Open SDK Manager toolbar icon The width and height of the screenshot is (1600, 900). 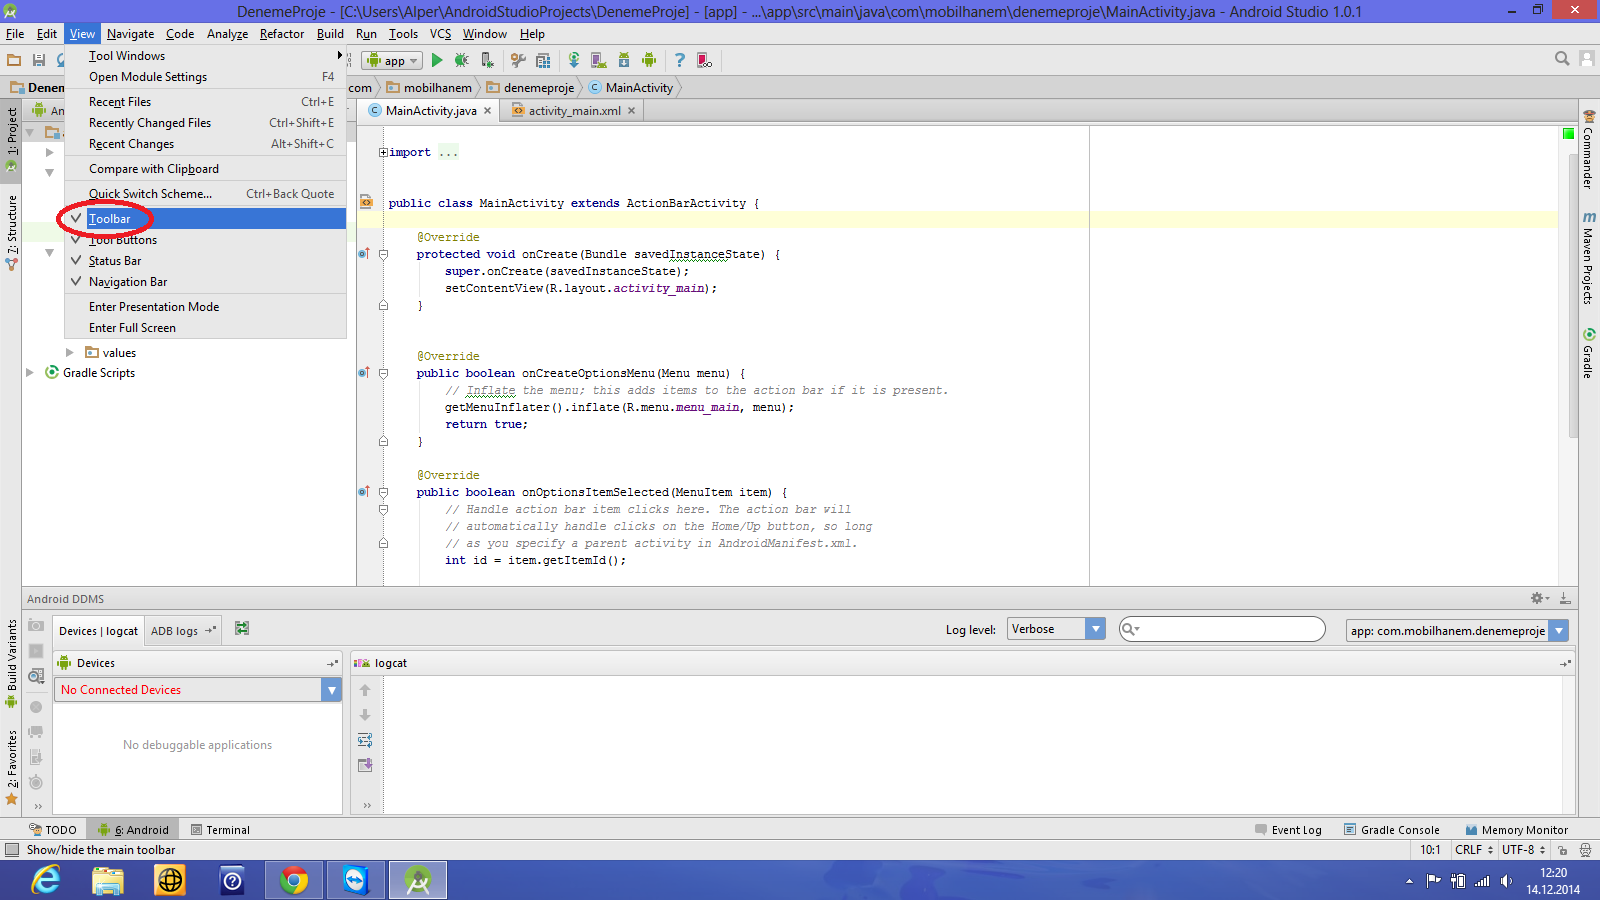[624, 60]
